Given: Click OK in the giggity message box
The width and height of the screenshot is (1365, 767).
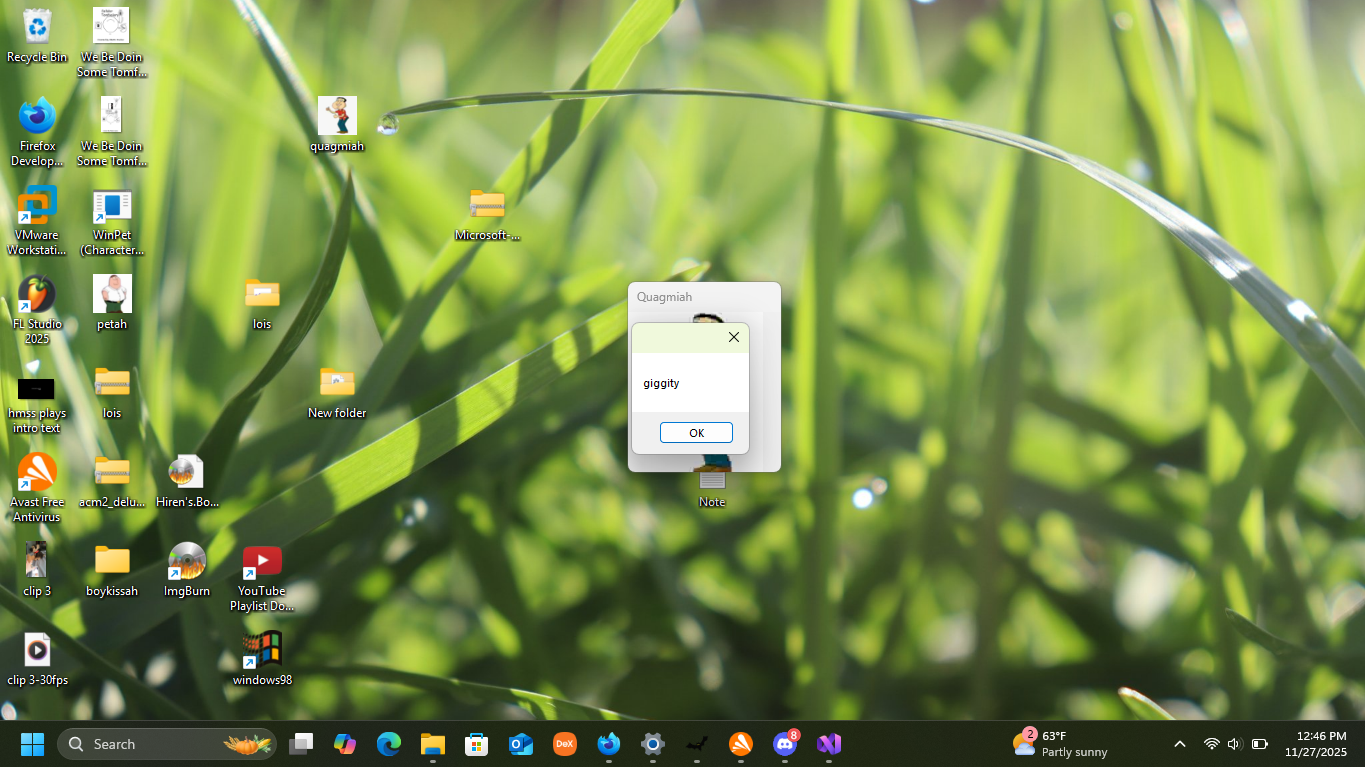Looking at the screenshot, I should pyautogui.click(x=696, y=433).
